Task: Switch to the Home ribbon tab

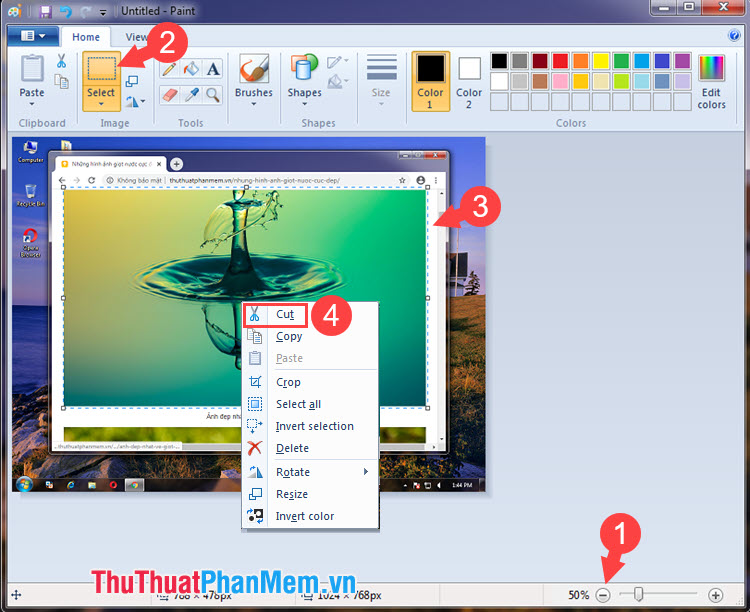Action: (86, 37)
